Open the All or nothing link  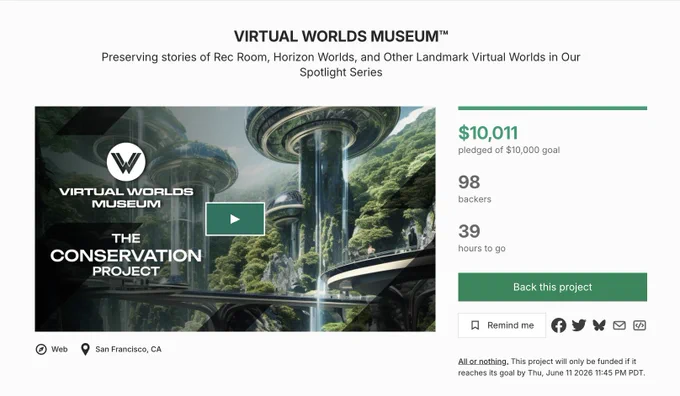[483, 361]
